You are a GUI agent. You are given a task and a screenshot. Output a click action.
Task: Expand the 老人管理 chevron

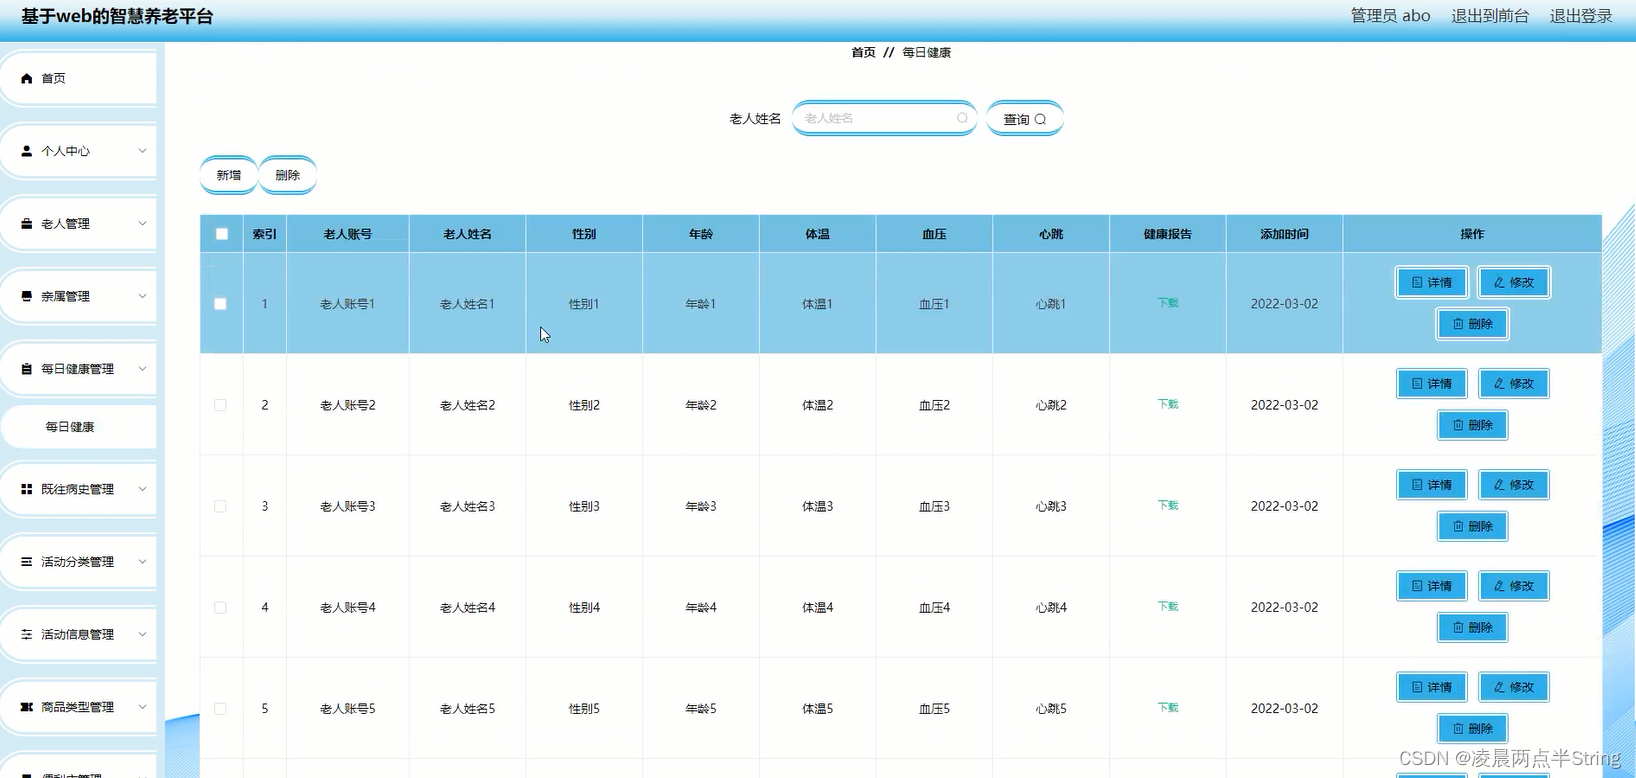[x=142, y=224]
